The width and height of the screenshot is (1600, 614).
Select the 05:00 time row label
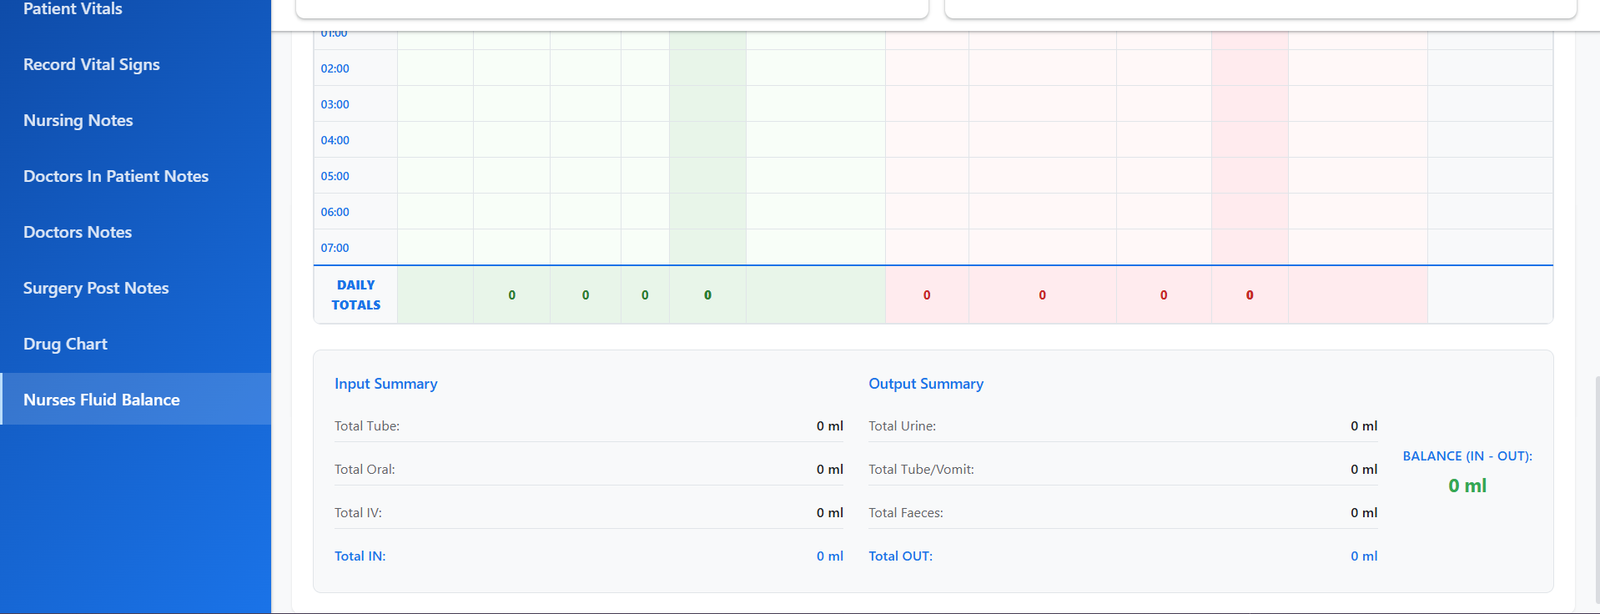click(335, 177)
